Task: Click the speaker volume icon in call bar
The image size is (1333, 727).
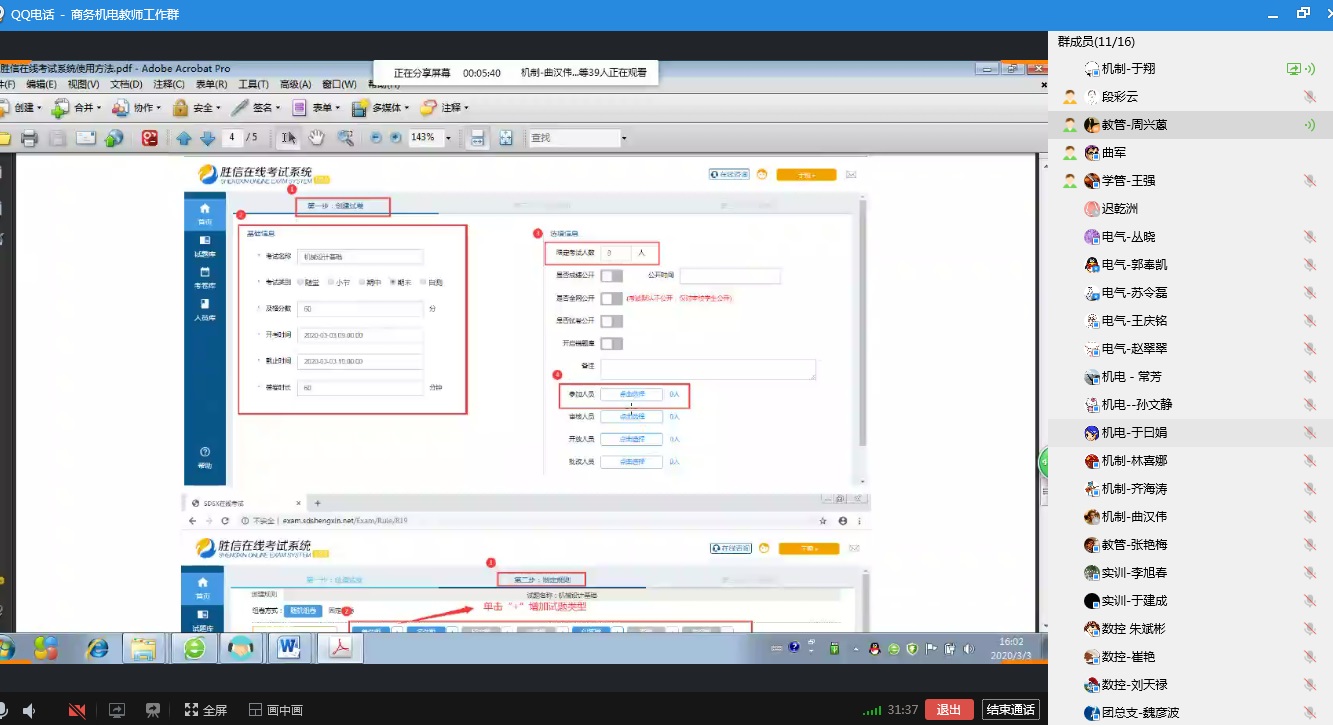Action: click(x=29, y=710)
